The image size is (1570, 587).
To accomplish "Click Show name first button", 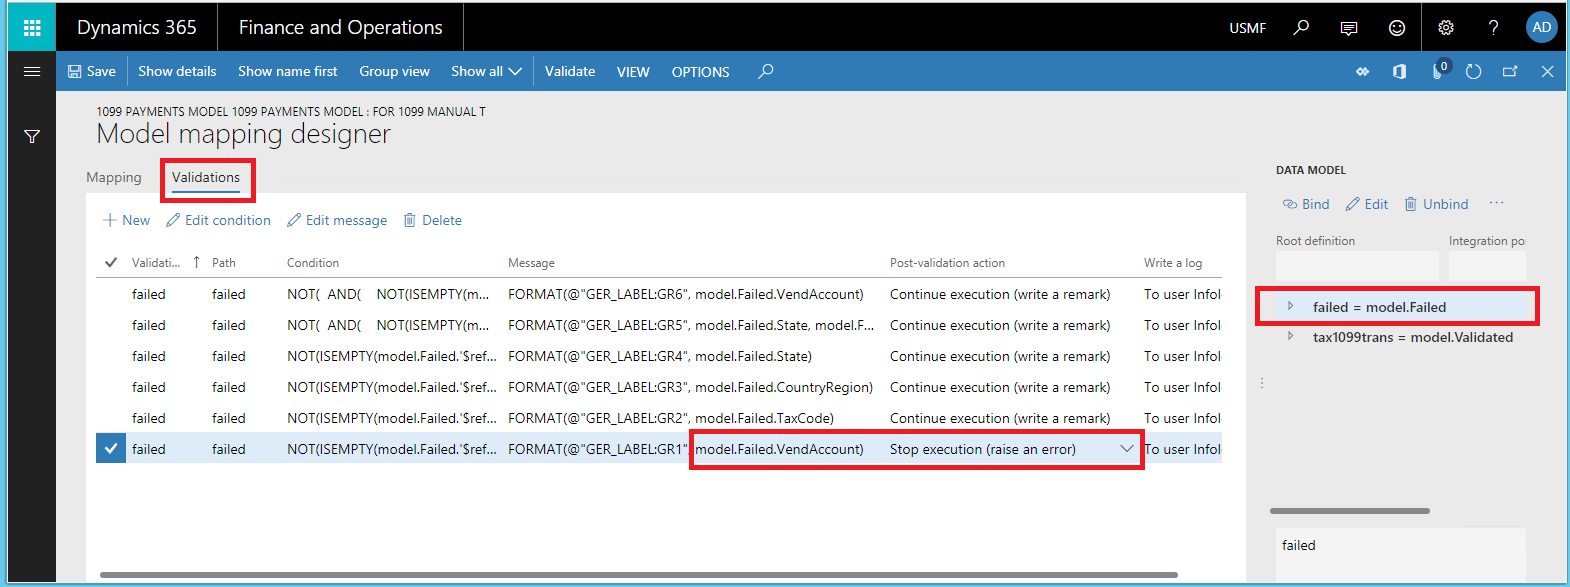I will tap(288, 71).
